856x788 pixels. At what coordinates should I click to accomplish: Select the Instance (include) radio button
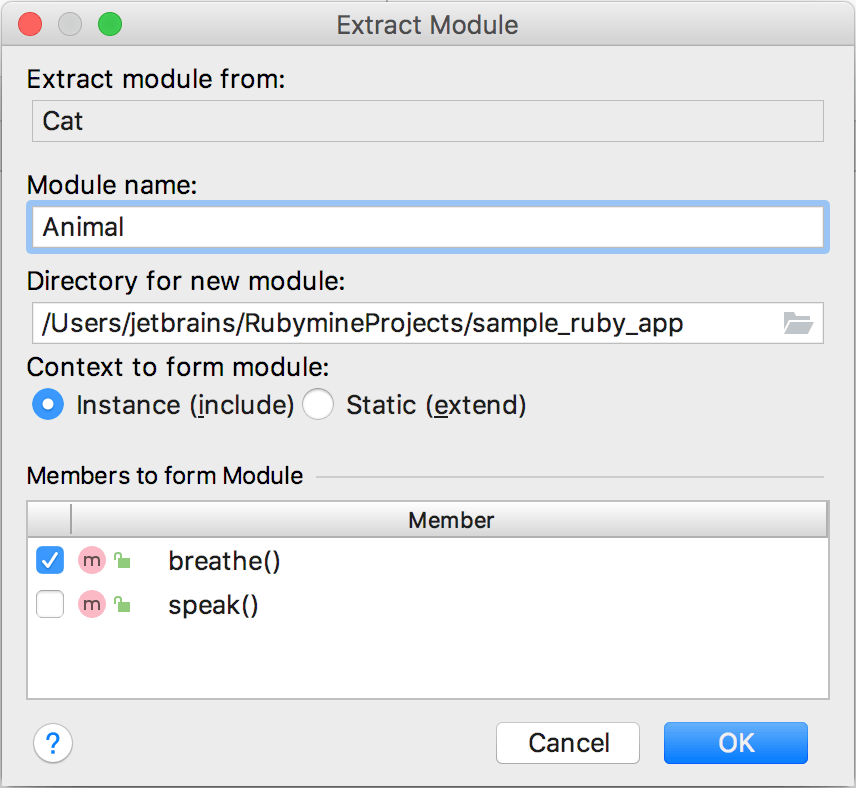coord(48,405)
